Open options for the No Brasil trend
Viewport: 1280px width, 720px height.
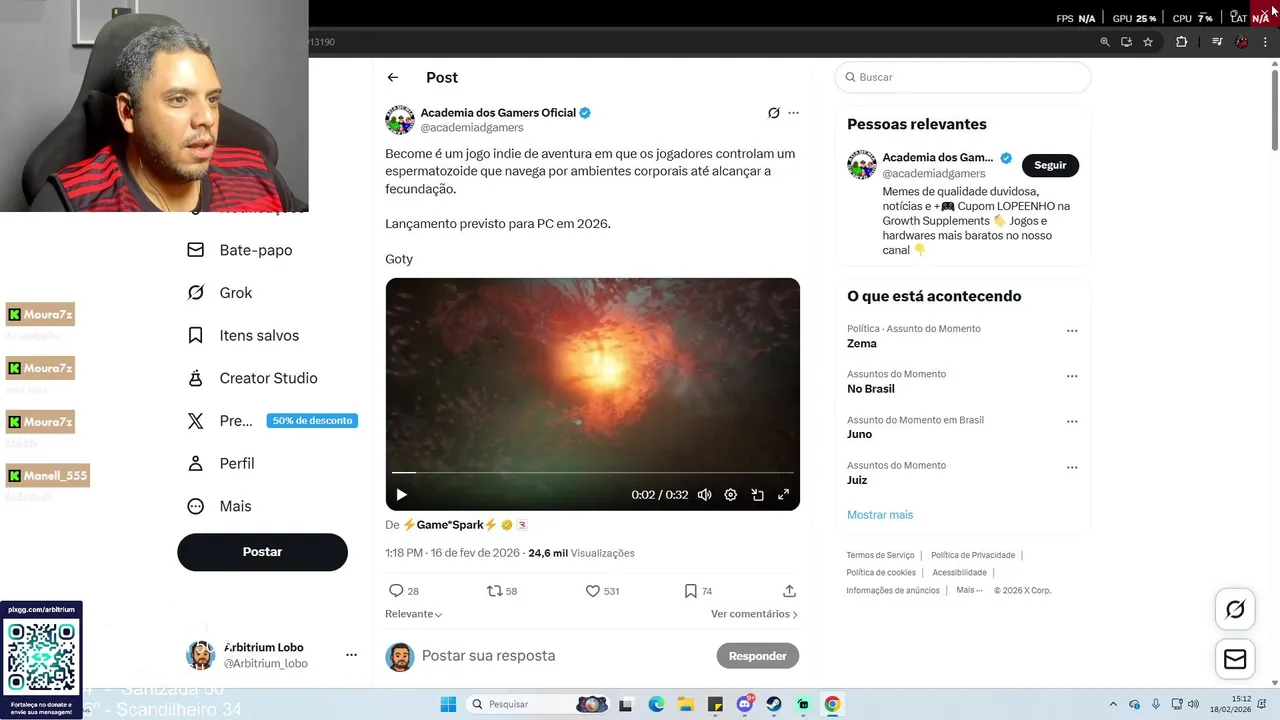click(1072, 377)
